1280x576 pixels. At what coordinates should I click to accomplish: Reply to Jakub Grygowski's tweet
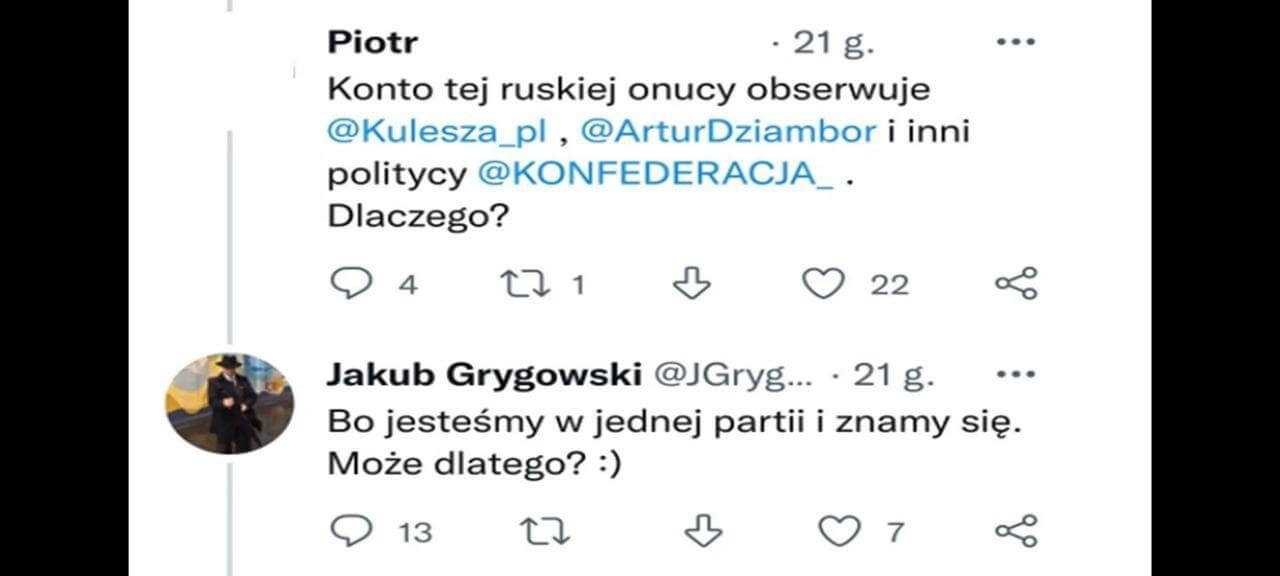pyautogui.click(x=350, y=531)
